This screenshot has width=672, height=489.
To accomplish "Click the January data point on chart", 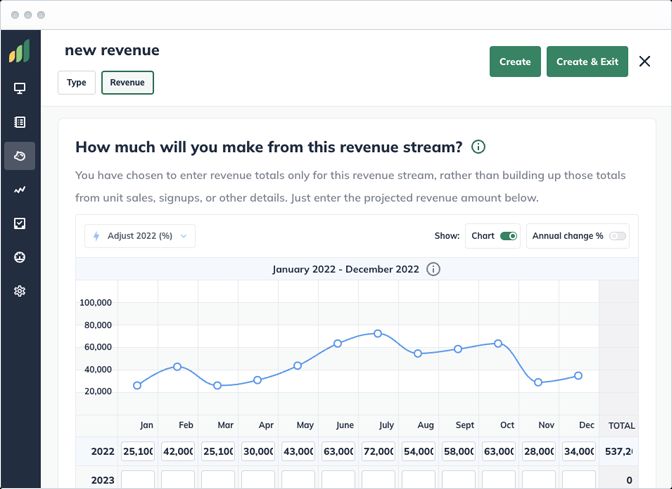I will coord(137,386).
